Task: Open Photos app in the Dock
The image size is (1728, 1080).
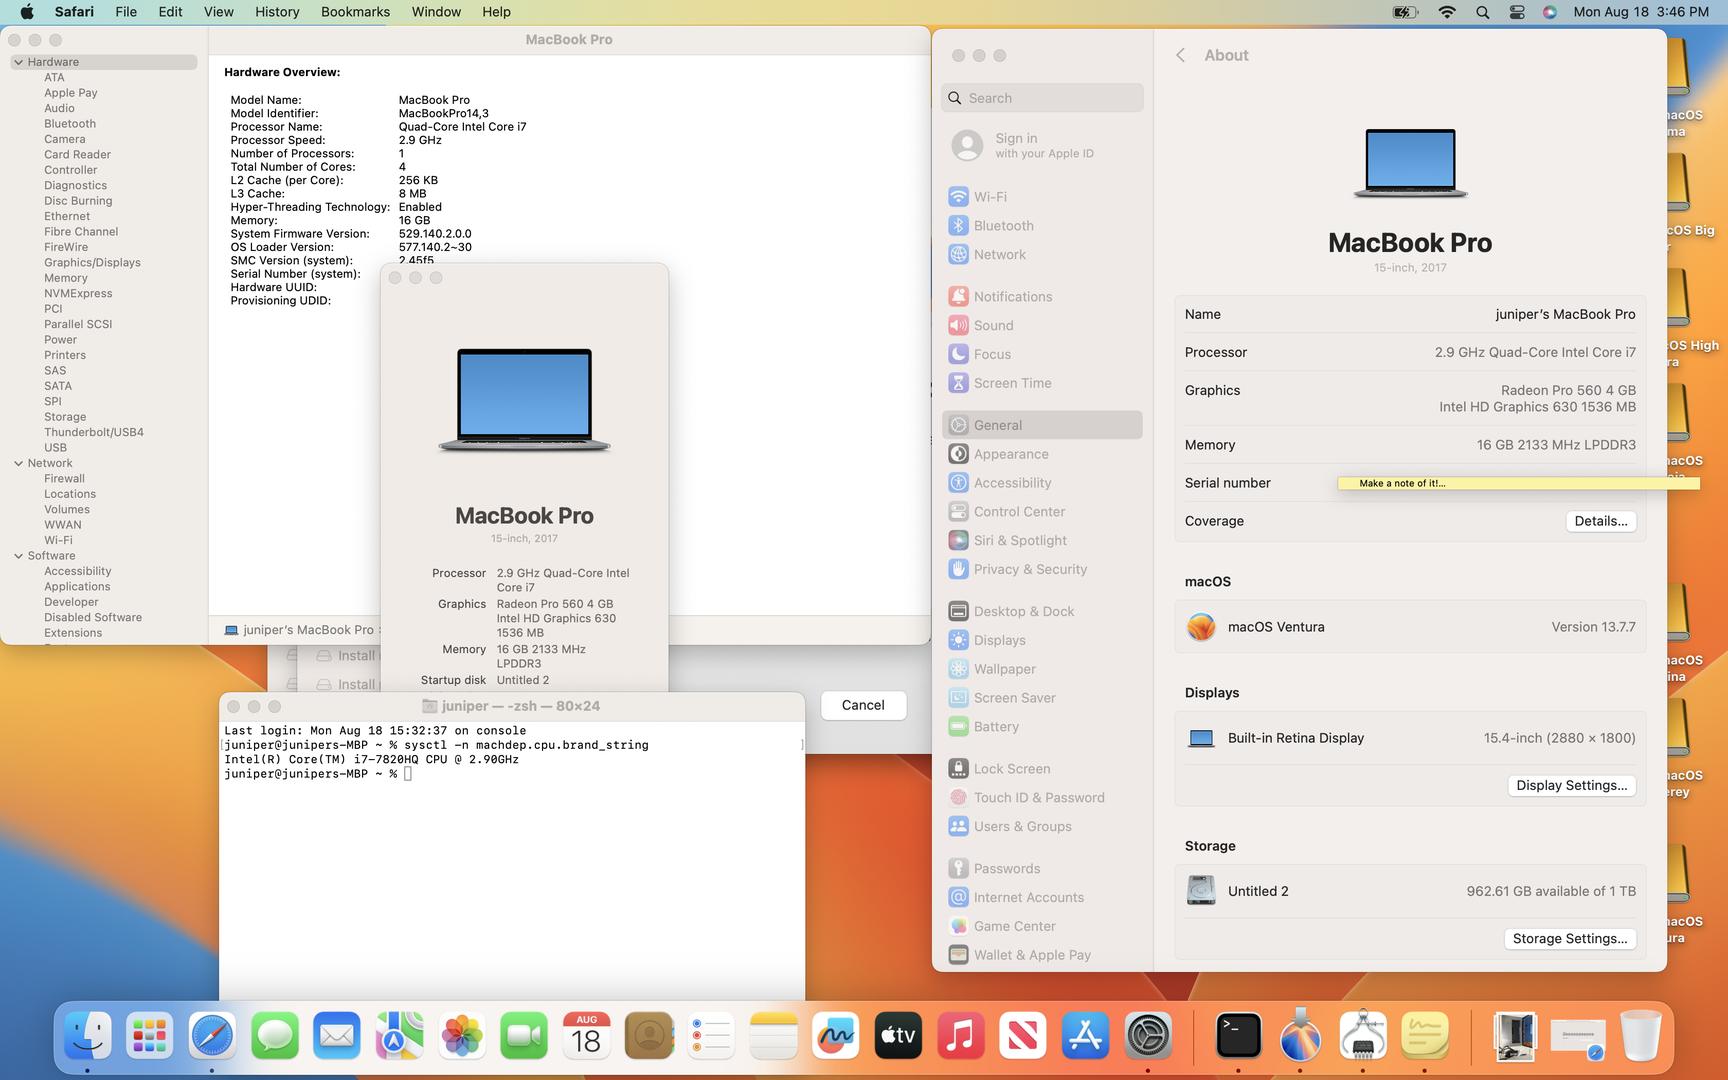Action: pyautogui.click(x=462, y=1036)
